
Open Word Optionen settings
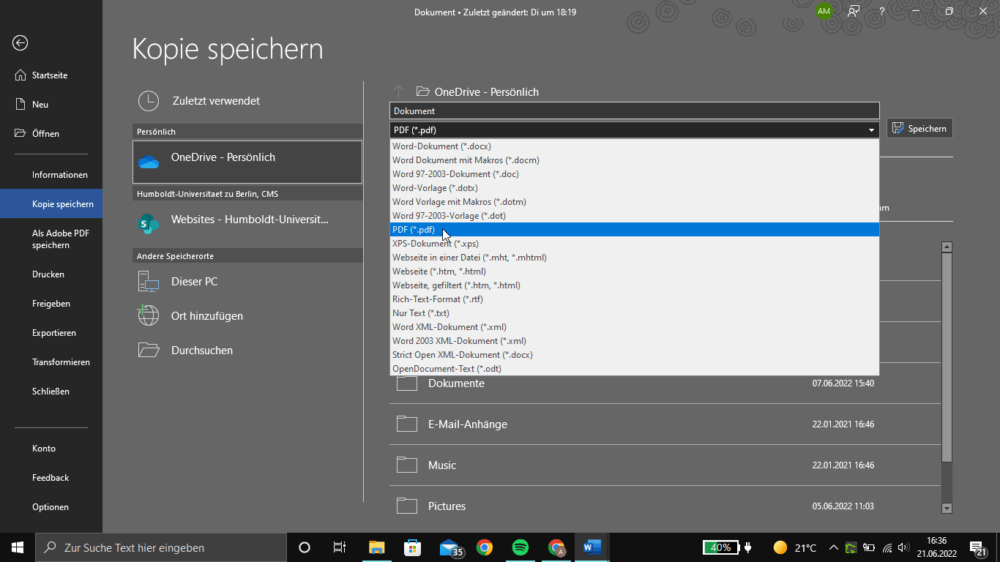[x=51, y=507]
